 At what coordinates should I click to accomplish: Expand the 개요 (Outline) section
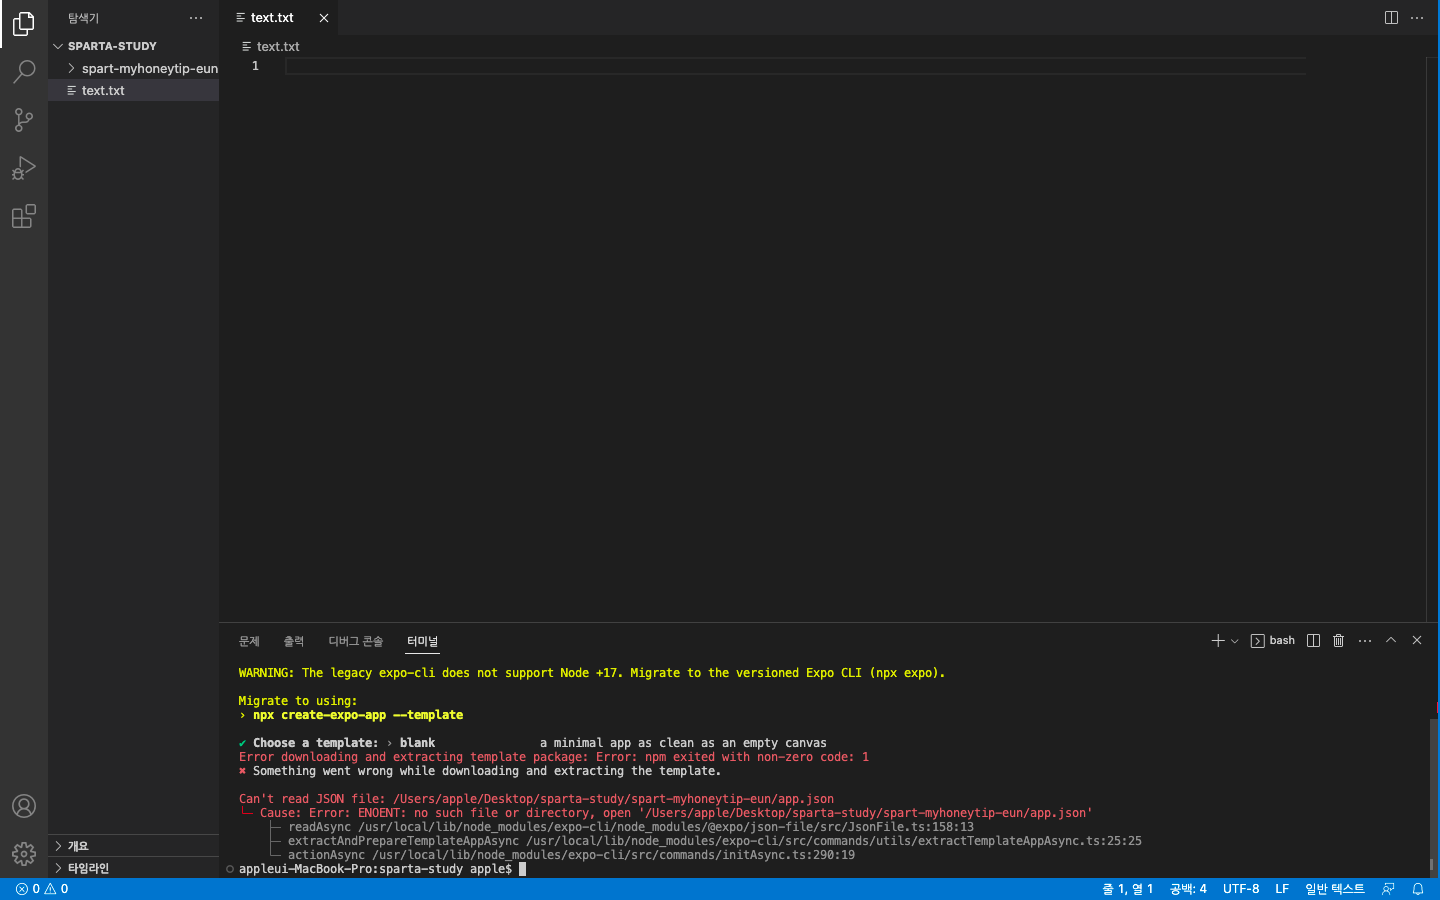coord(134,846)
